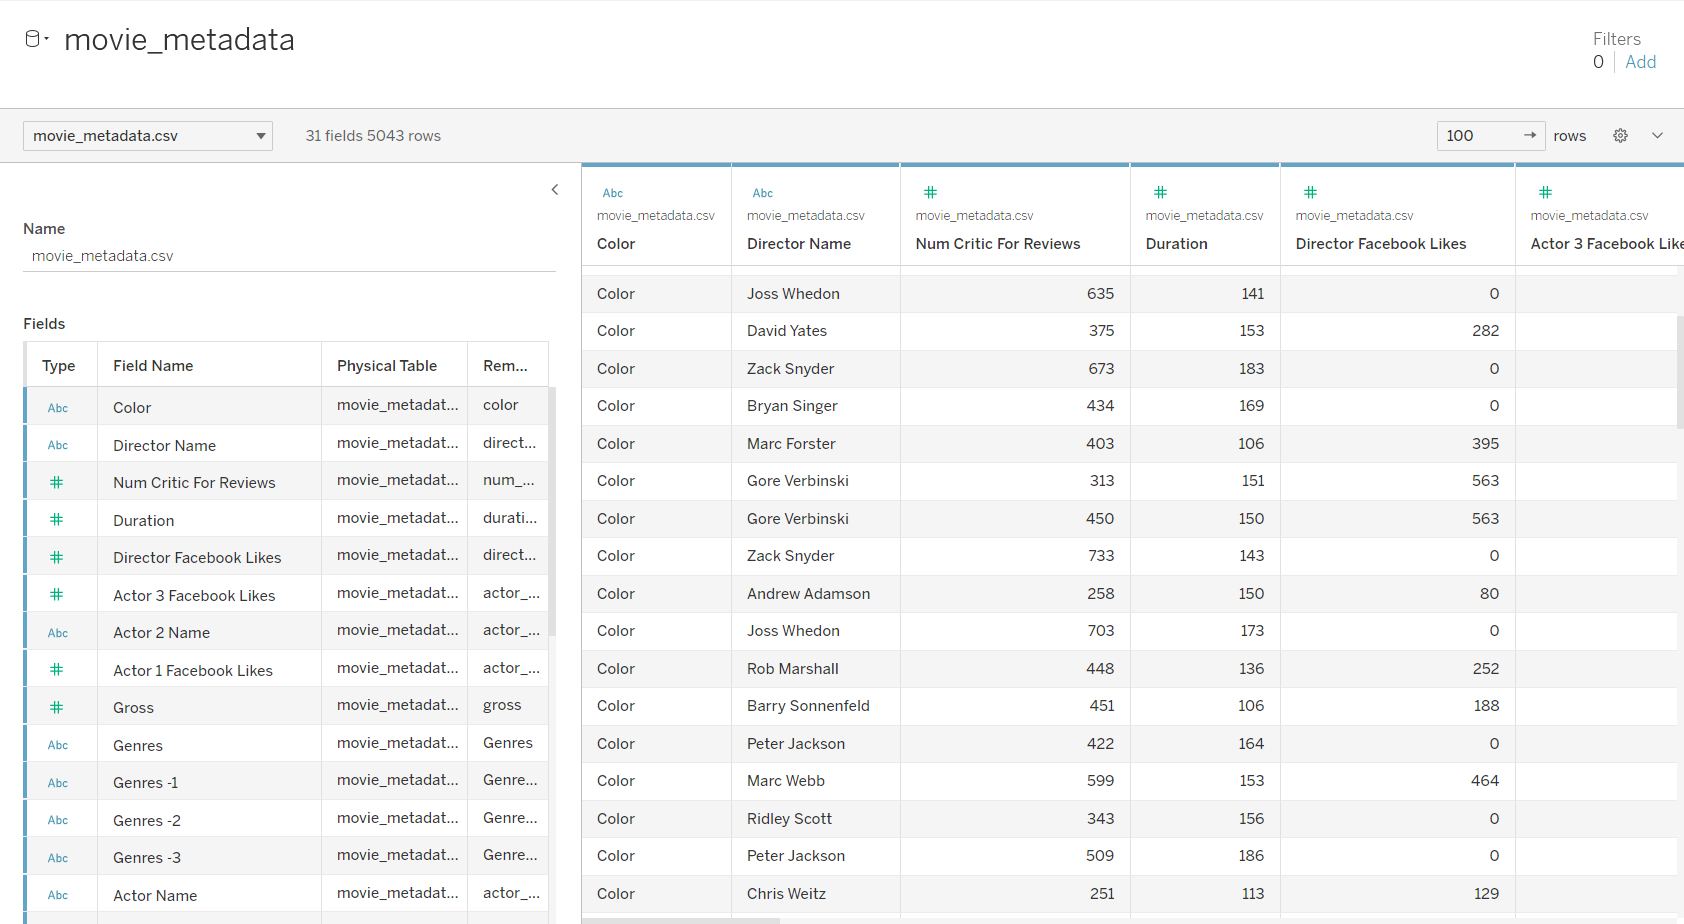Click the Abc type icon on the Color column header
The image size is (1684, 924).
click(x=612, y=192)
